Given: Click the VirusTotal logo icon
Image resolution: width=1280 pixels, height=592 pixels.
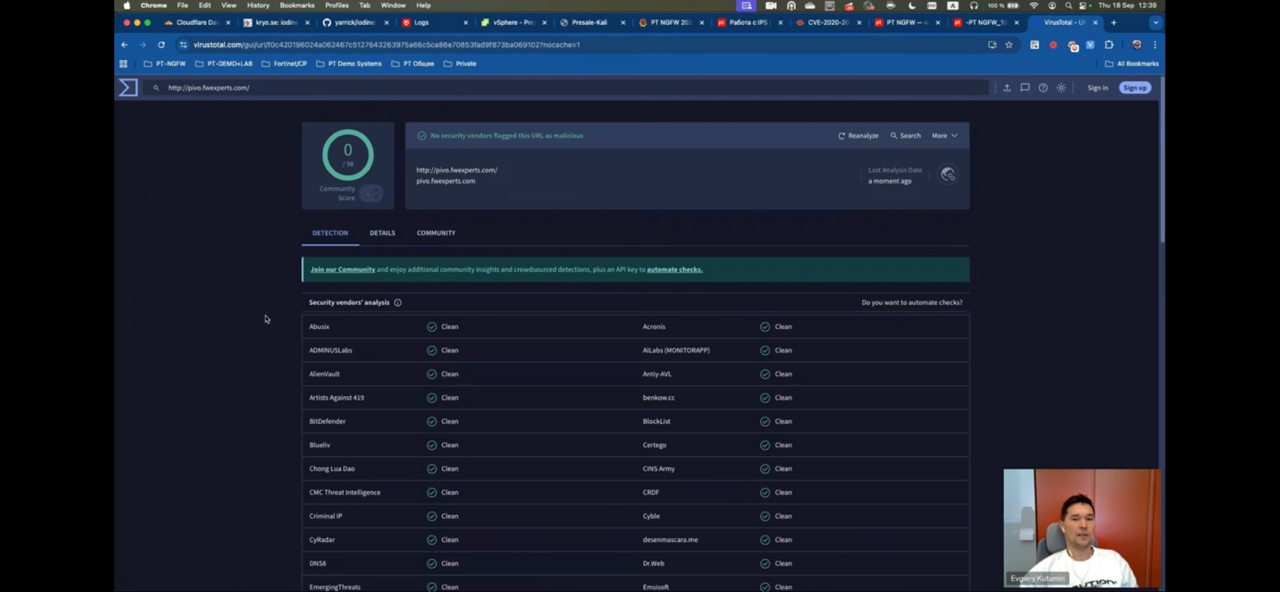Looking at the screenshot, I should pyautogui.click(x=128, y=88).
